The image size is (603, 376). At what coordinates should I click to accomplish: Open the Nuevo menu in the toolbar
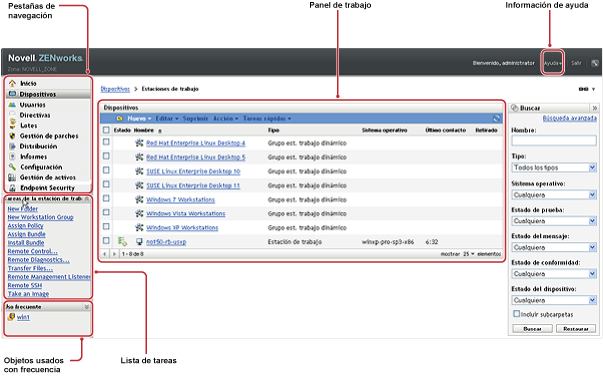coord(139,118)
